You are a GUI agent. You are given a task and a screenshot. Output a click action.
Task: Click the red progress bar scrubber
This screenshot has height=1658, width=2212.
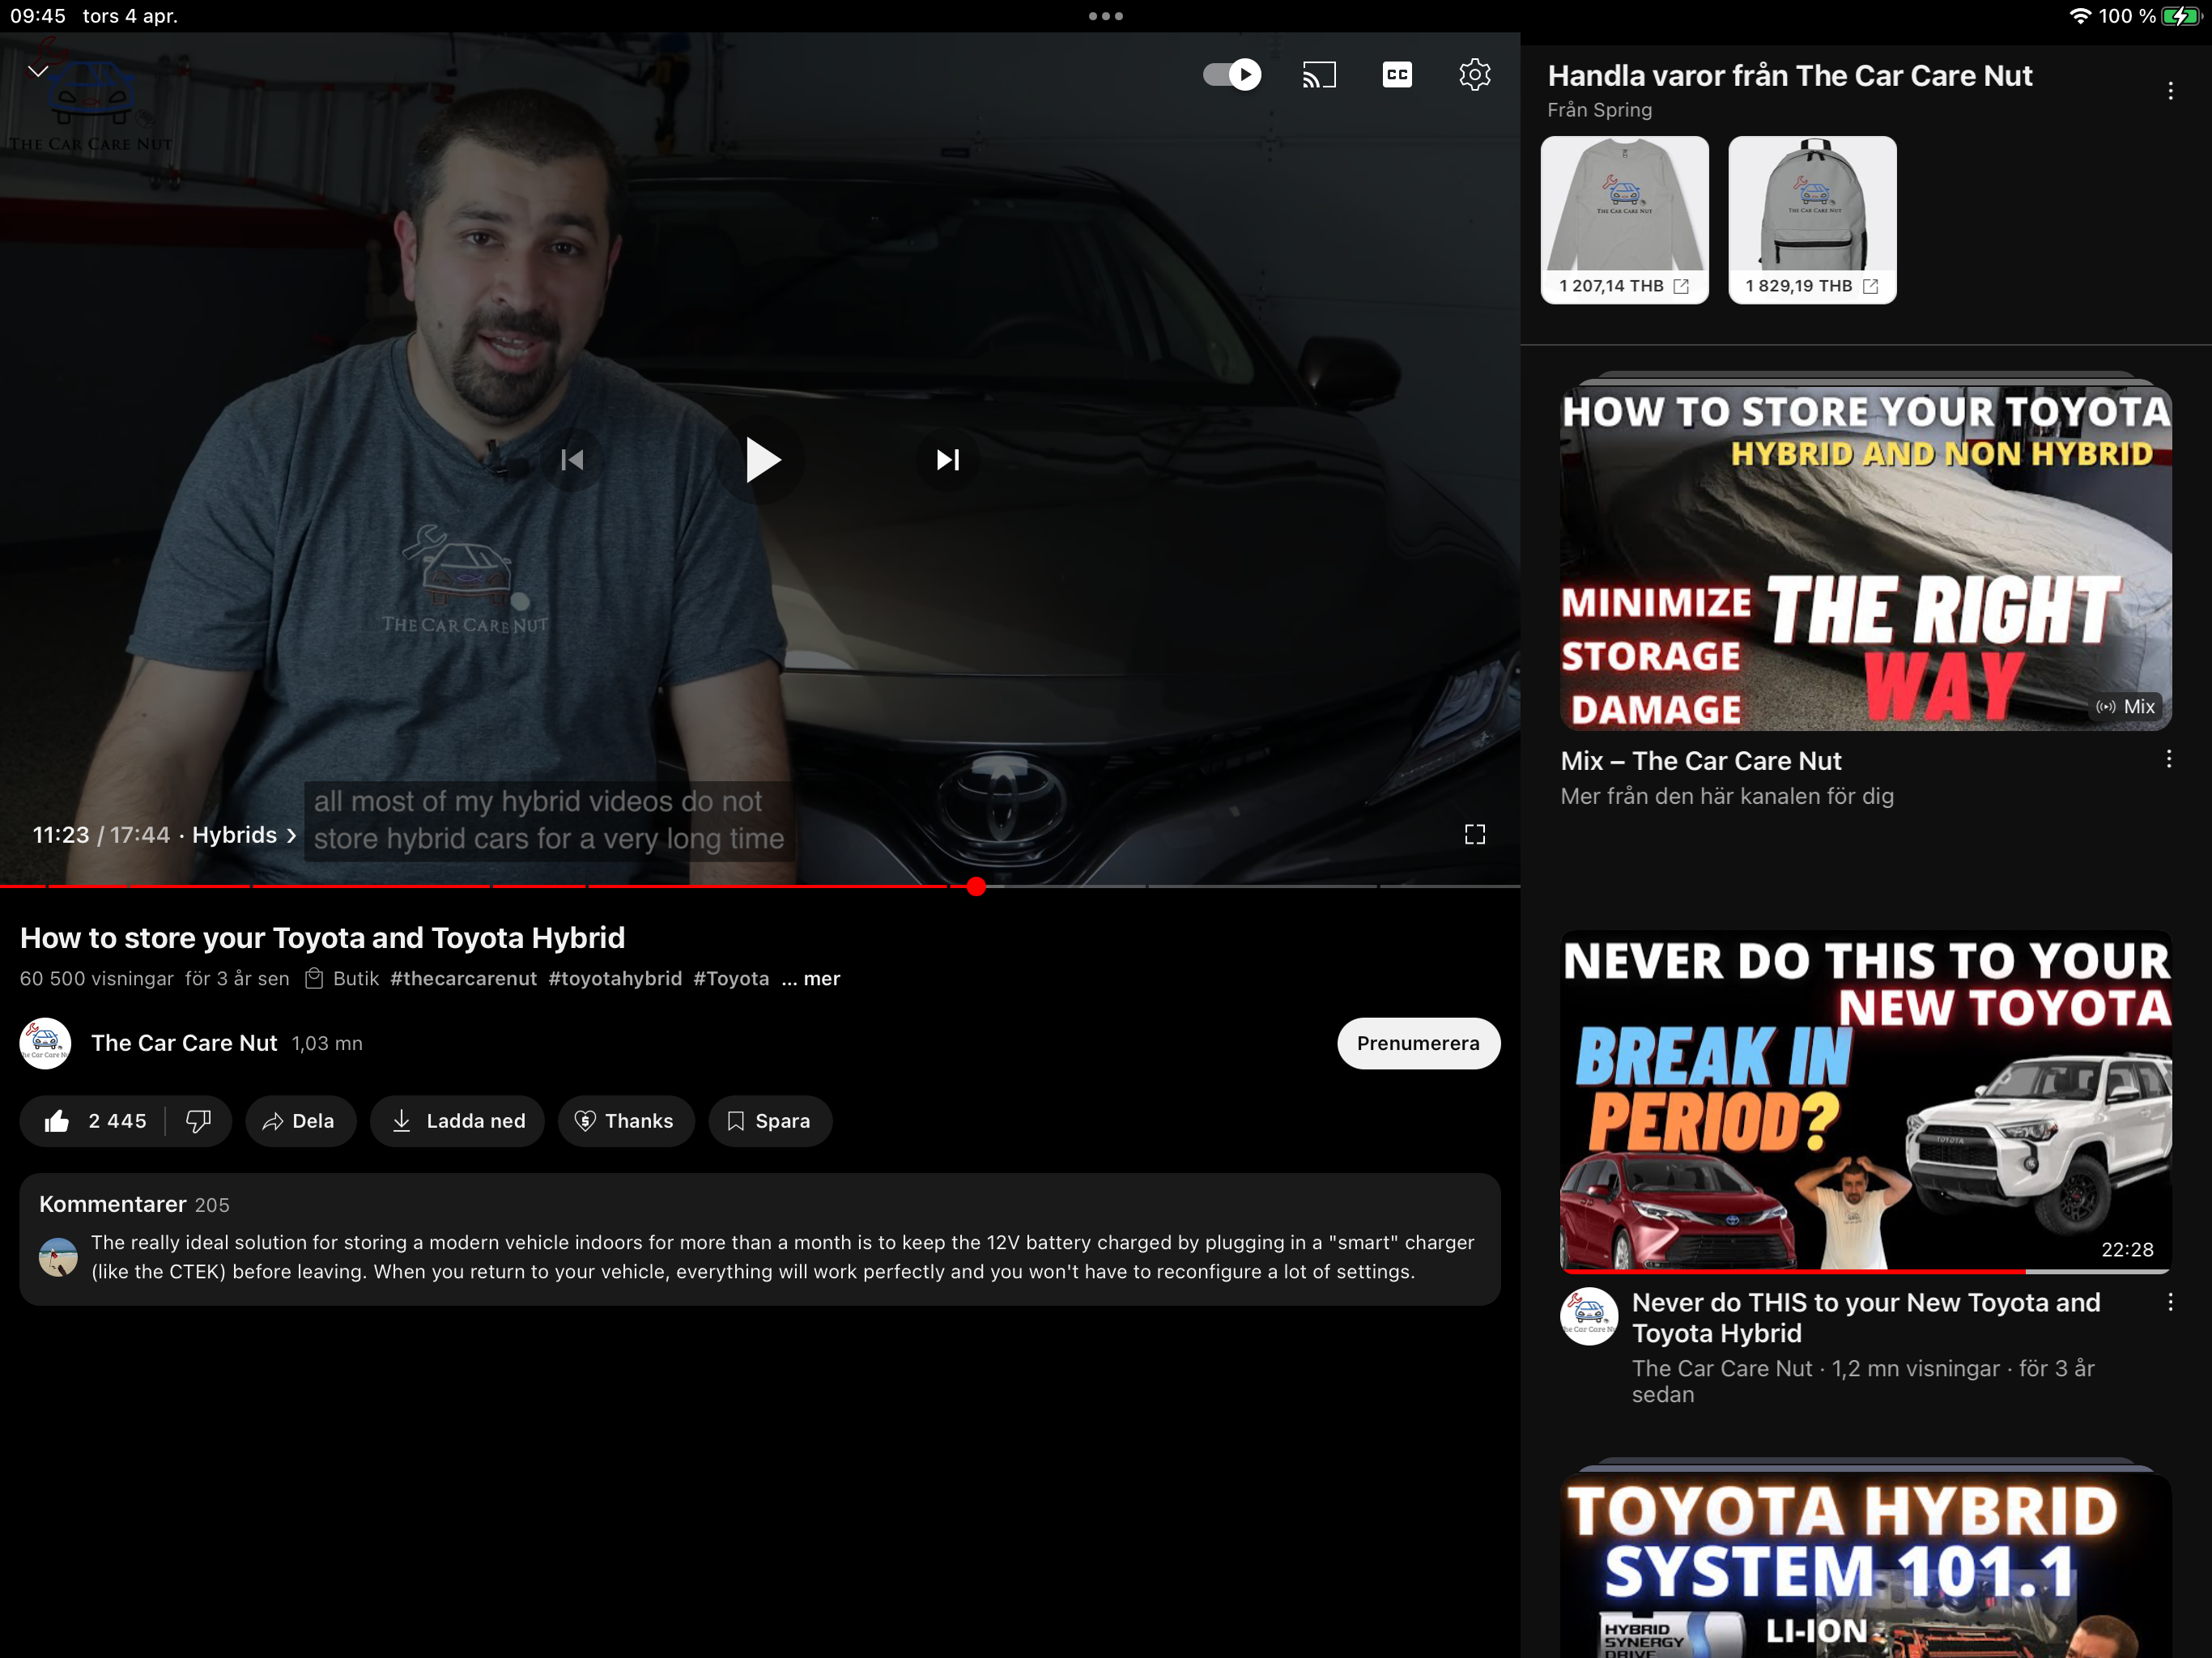tap(976, 886)
